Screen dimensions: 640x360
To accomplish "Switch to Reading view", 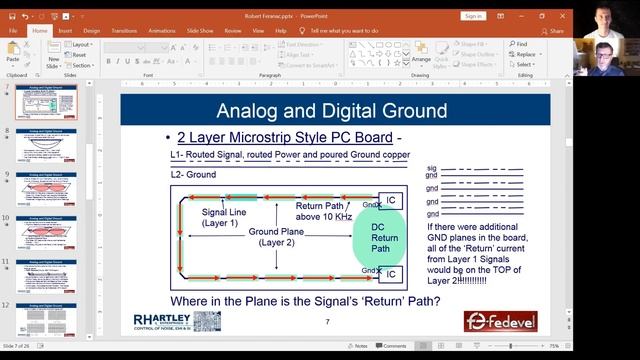I will (459, 346).
